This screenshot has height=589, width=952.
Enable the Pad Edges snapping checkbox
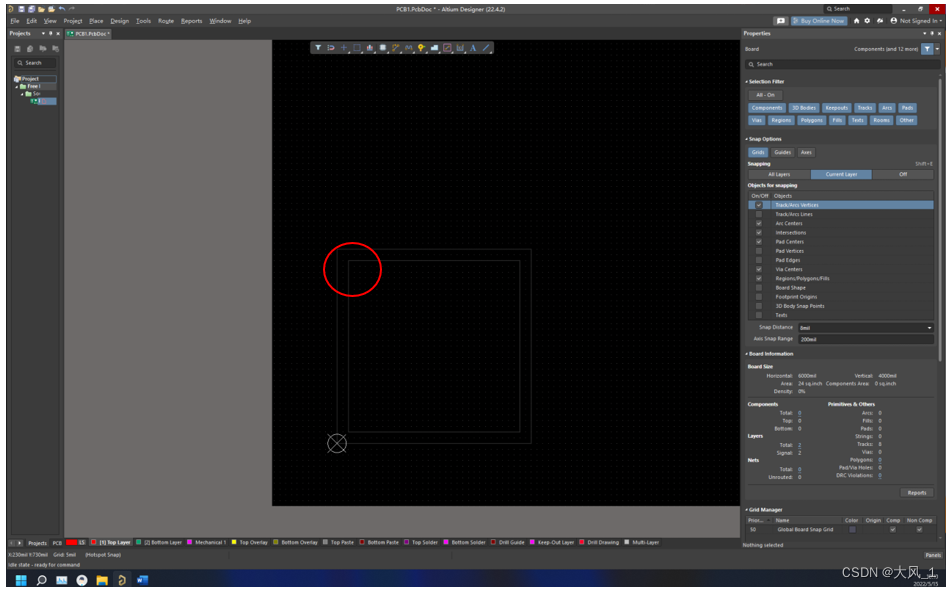[758, 260]
